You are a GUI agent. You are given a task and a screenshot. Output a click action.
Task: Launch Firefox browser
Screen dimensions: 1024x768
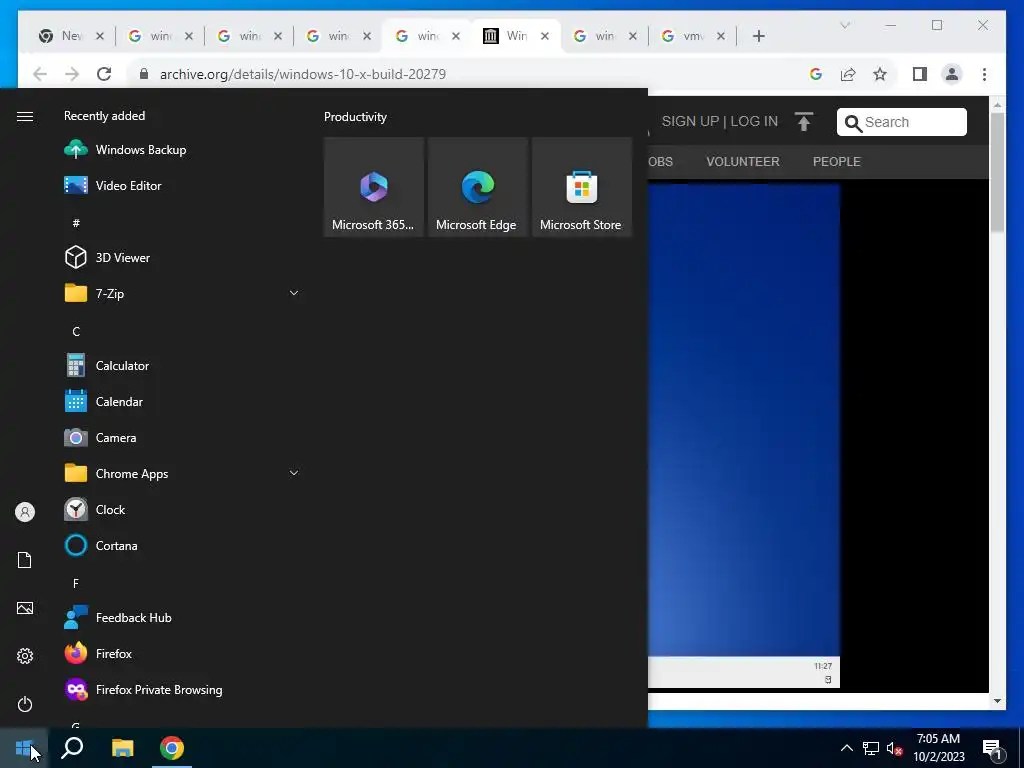[183, 653]
